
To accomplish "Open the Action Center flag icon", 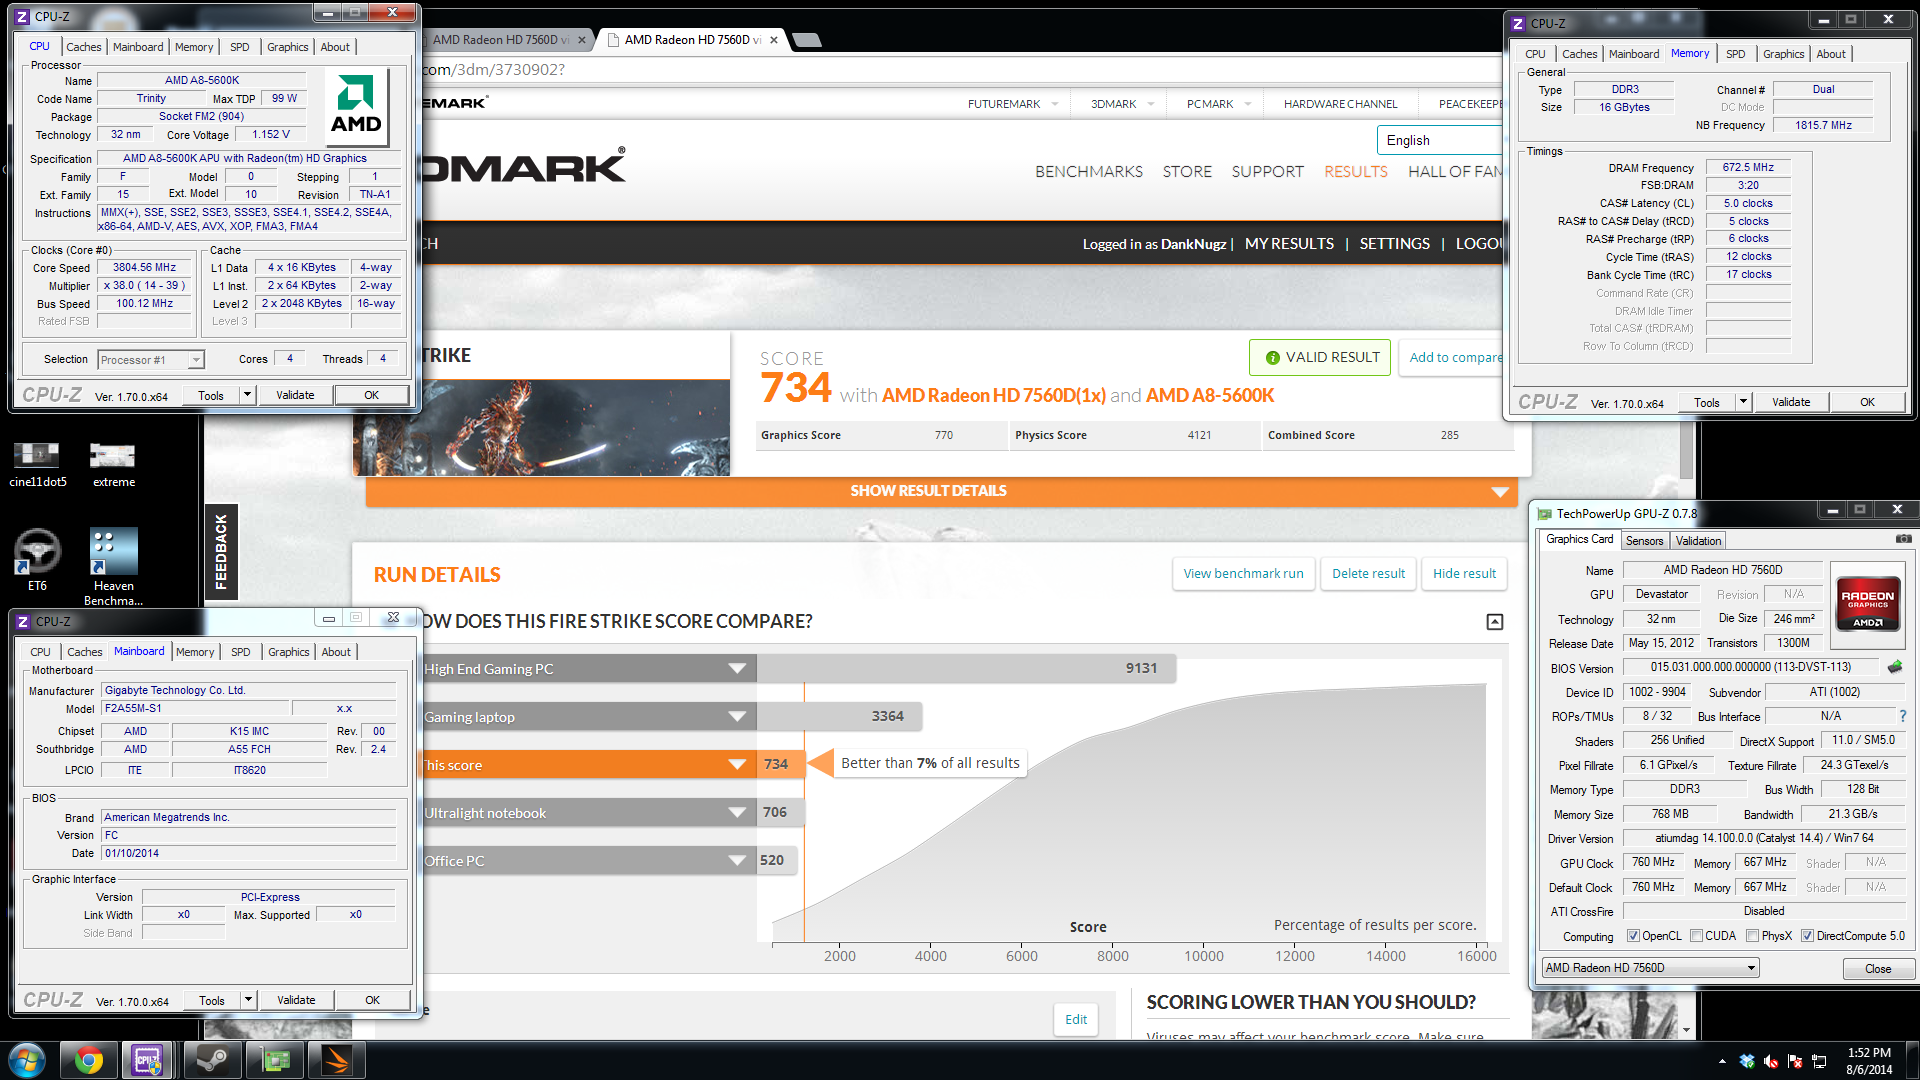I will tap(1795, 1061).
